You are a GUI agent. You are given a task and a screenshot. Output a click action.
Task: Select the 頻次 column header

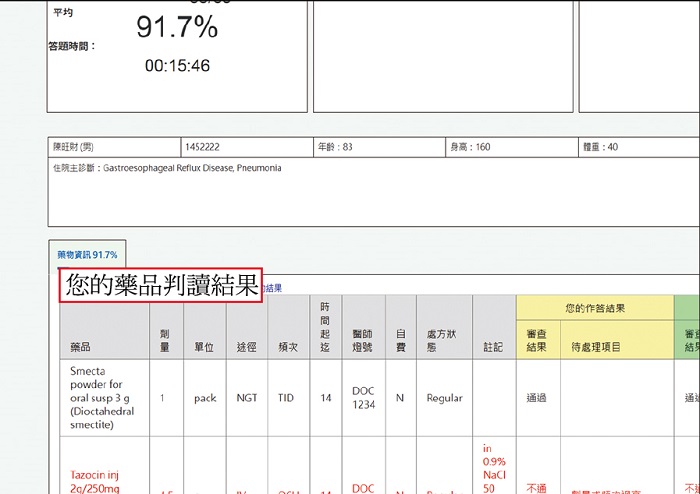(x=288, y=347)
